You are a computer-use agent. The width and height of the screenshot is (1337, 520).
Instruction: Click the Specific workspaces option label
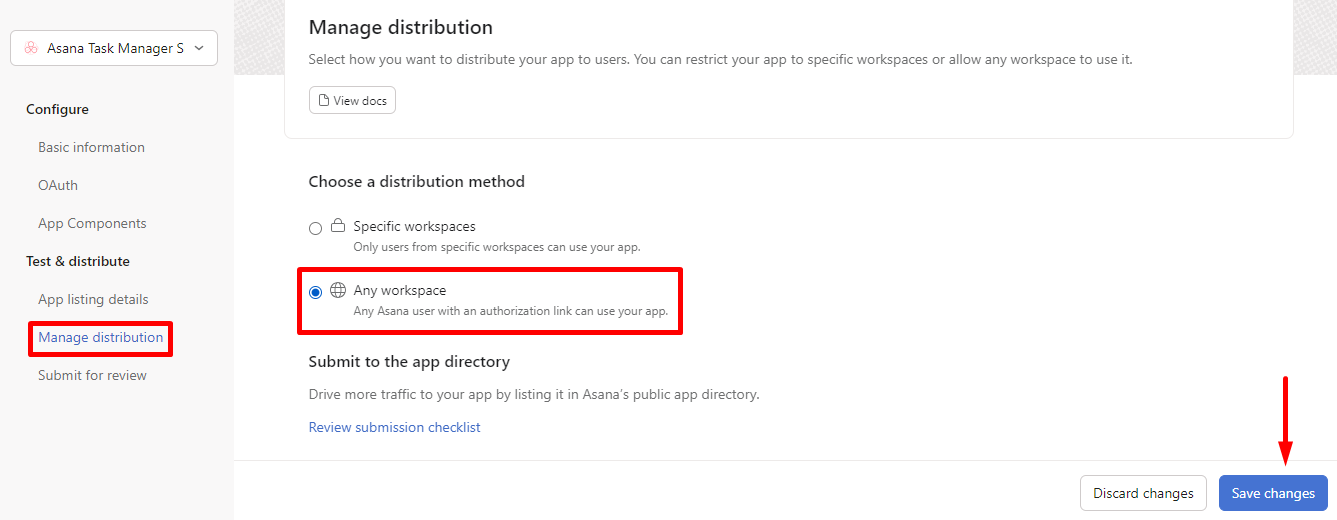click(x=414, y=226)
